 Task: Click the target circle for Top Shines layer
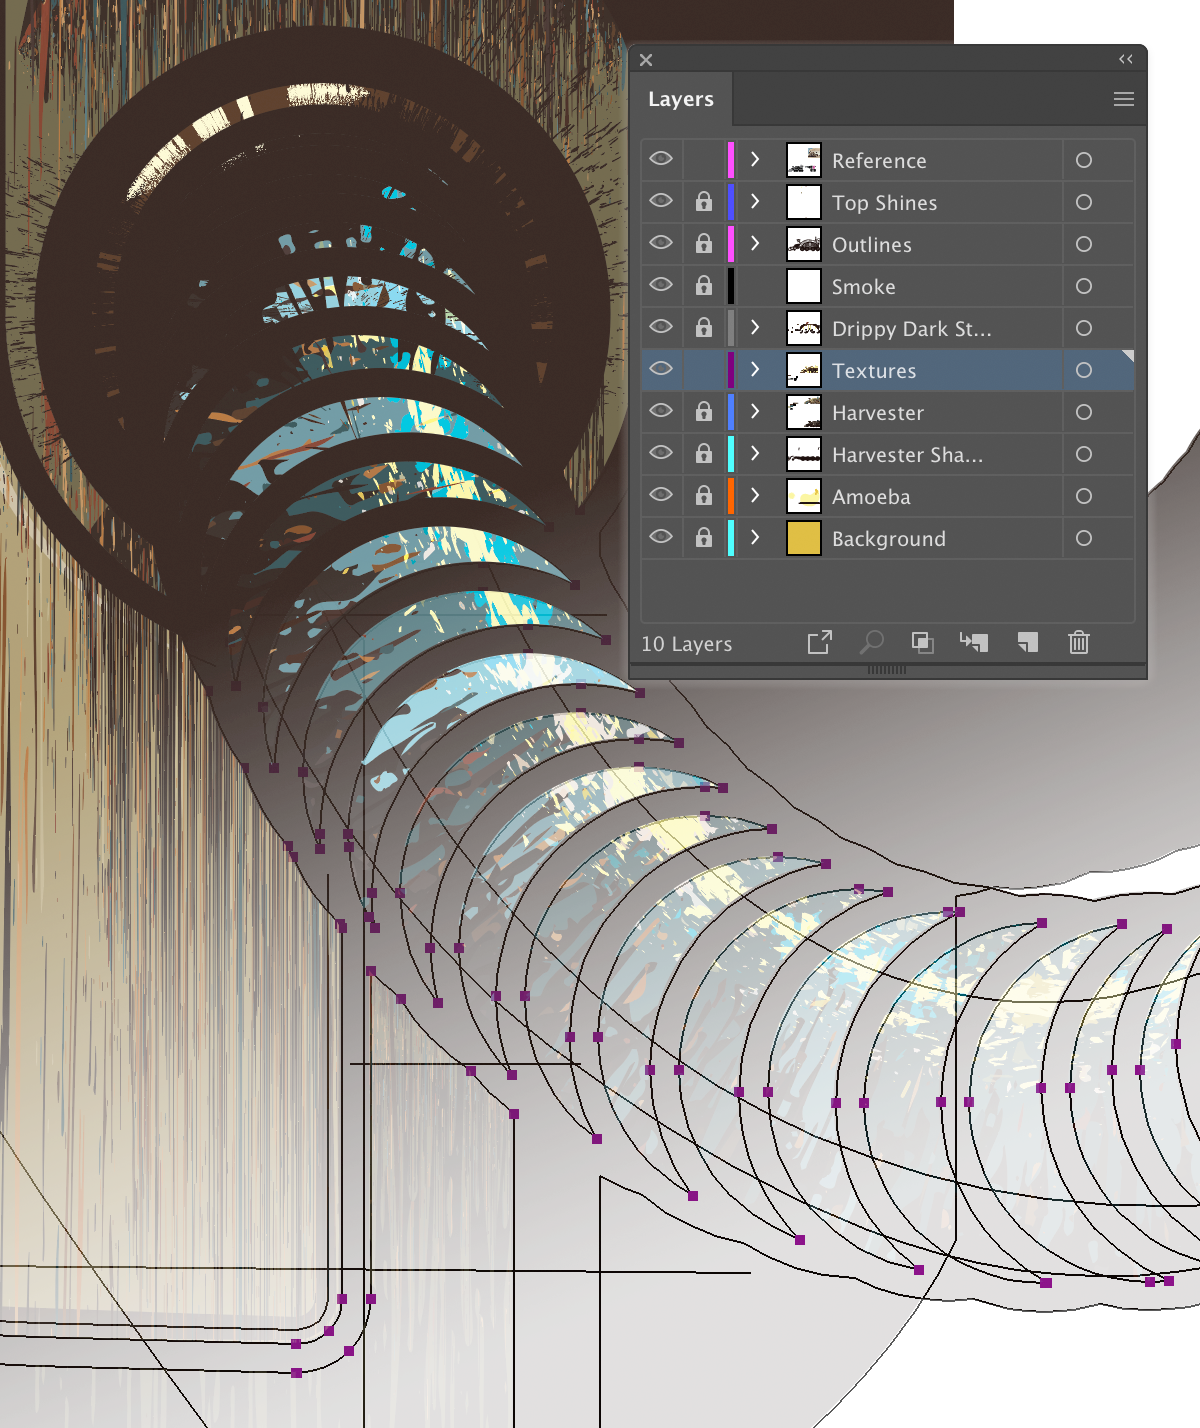[1084, 202]
